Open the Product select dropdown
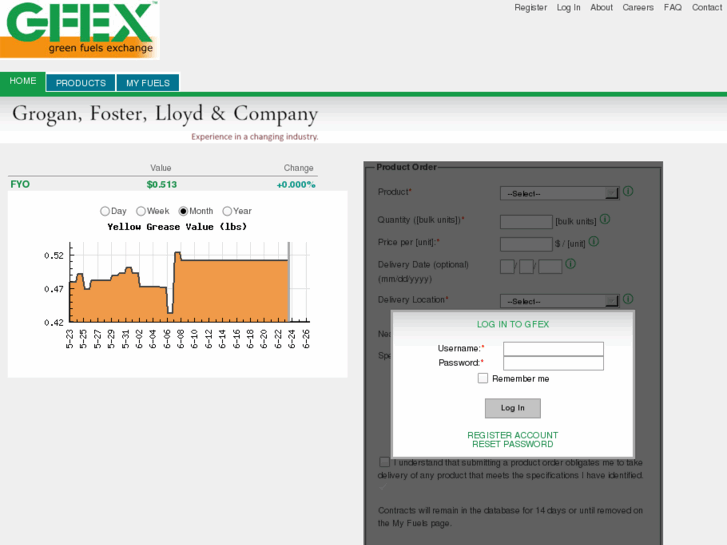 [559, 193]
